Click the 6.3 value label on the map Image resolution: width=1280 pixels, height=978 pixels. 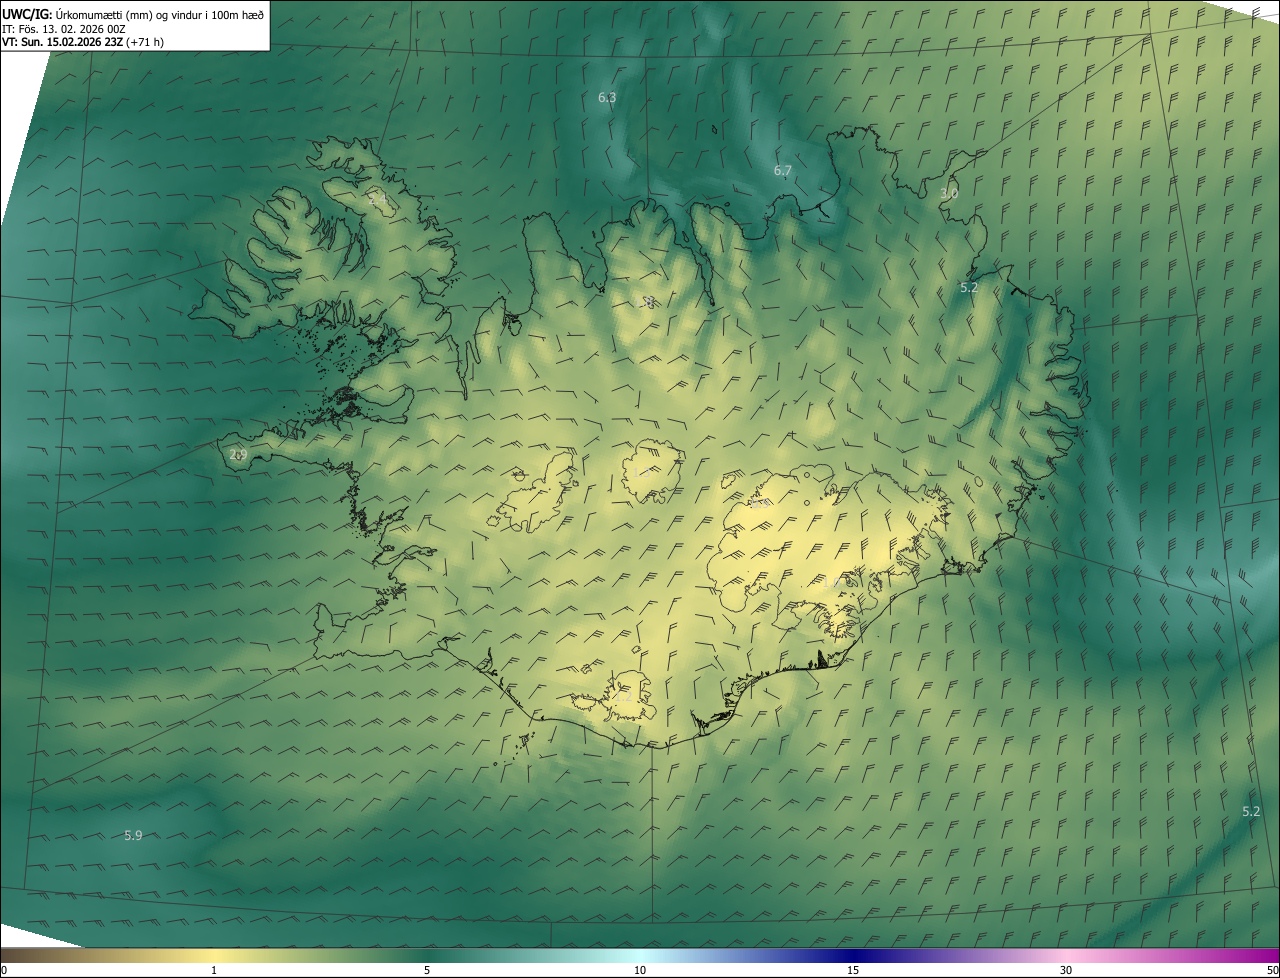(x=607, y=97)
